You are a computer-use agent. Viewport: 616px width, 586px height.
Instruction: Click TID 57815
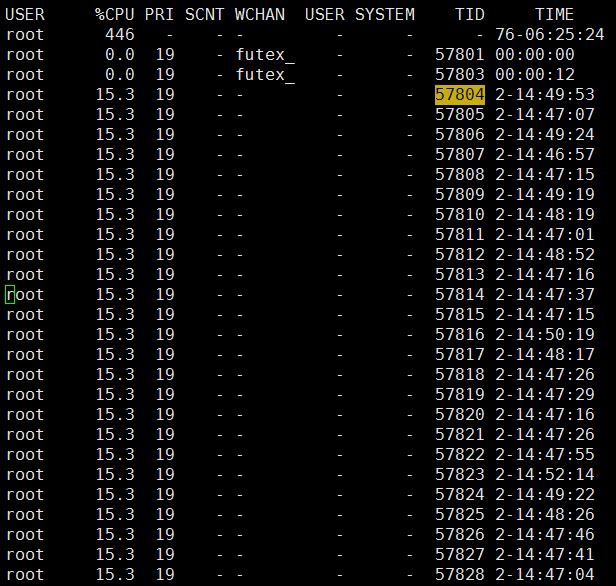click(460, 315)
